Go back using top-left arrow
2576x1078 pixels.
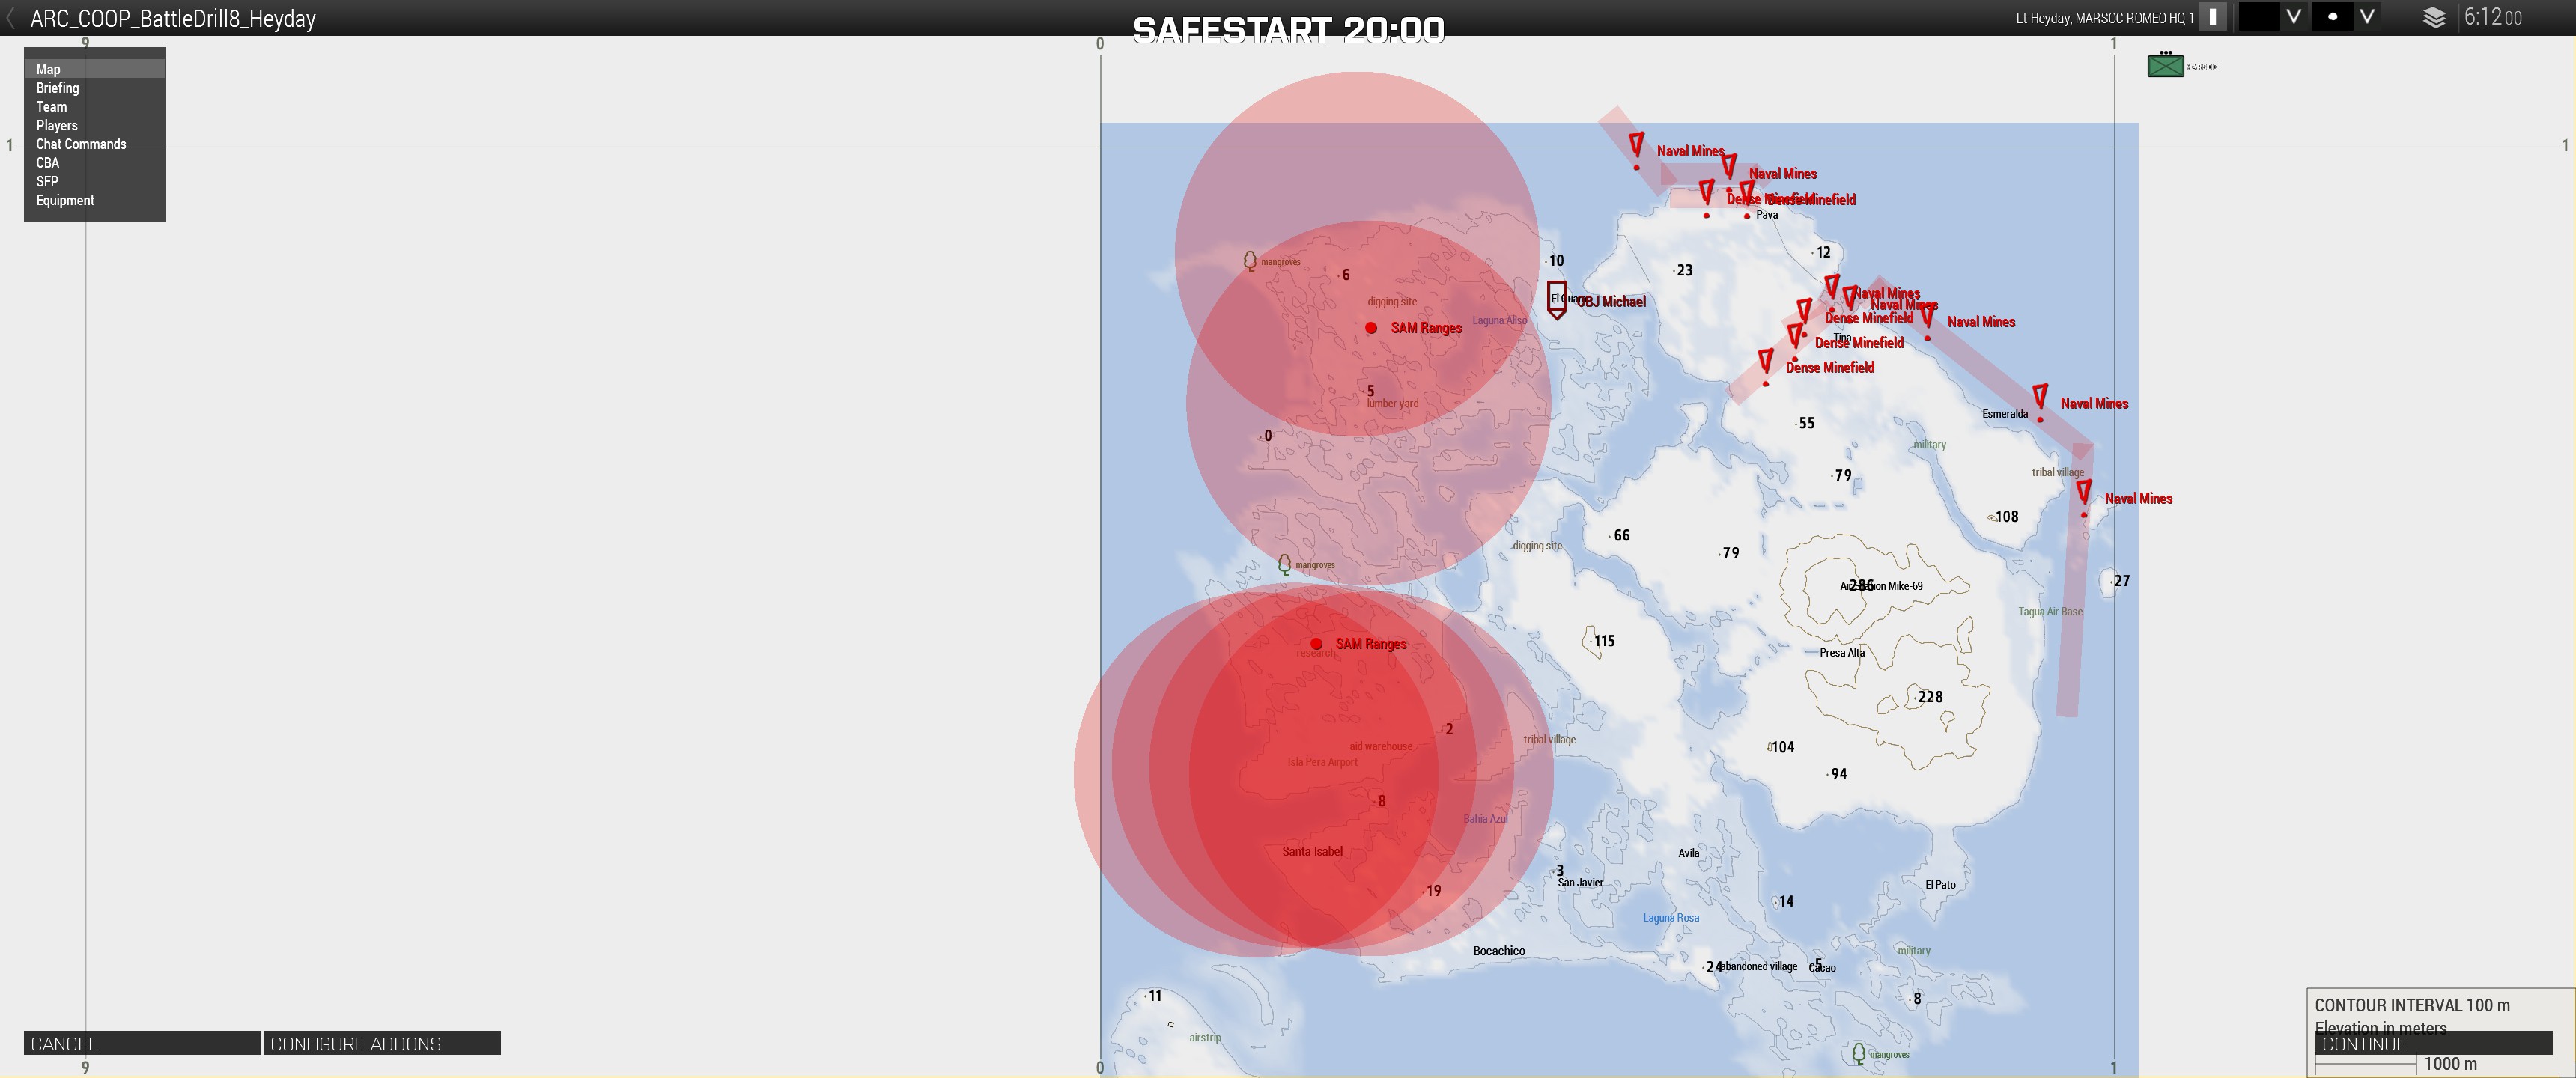pyautogui.click(x=10, y=18)
